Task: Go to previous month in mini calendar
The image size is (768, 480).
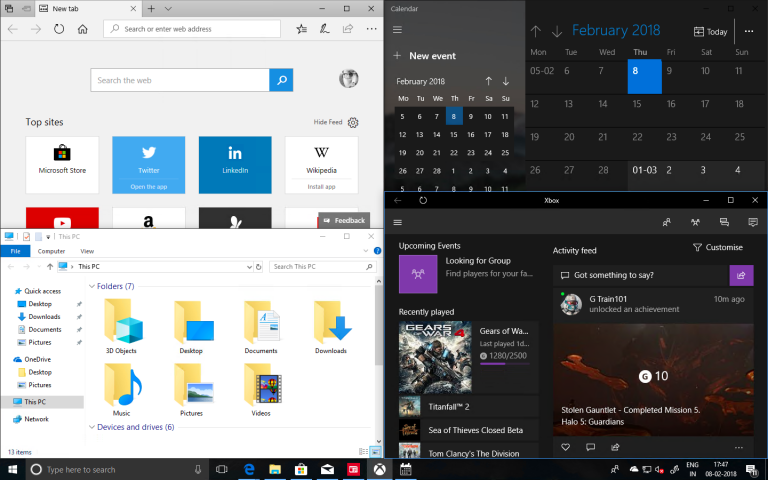Action: 488,81
